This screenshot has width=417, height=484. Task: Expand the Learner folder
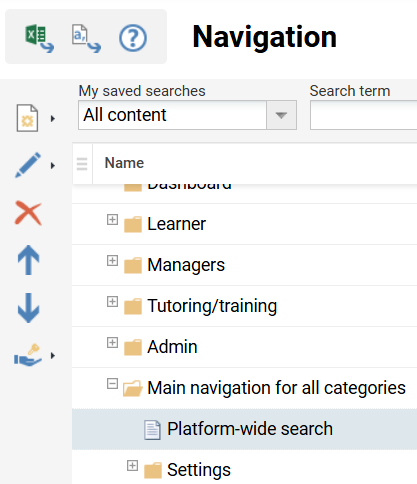pyautogui.click(x=112, y=220)
